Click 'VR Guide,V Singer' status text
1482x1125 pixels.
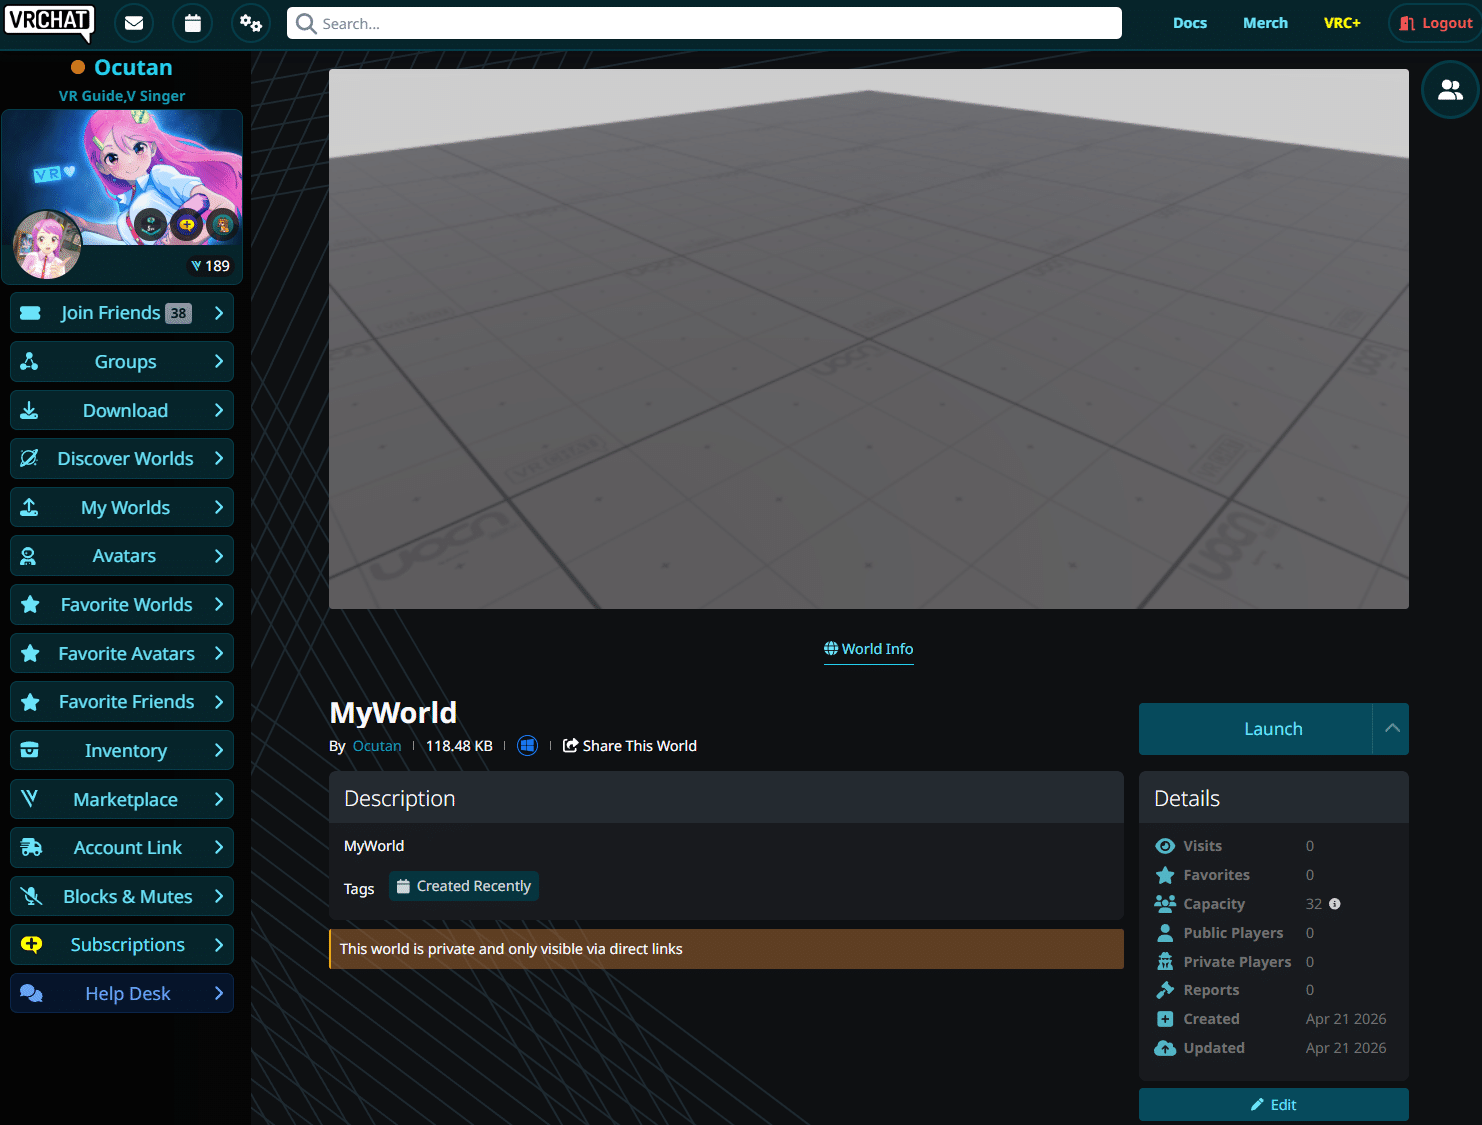pyautogui.click(x=122, y=96)
